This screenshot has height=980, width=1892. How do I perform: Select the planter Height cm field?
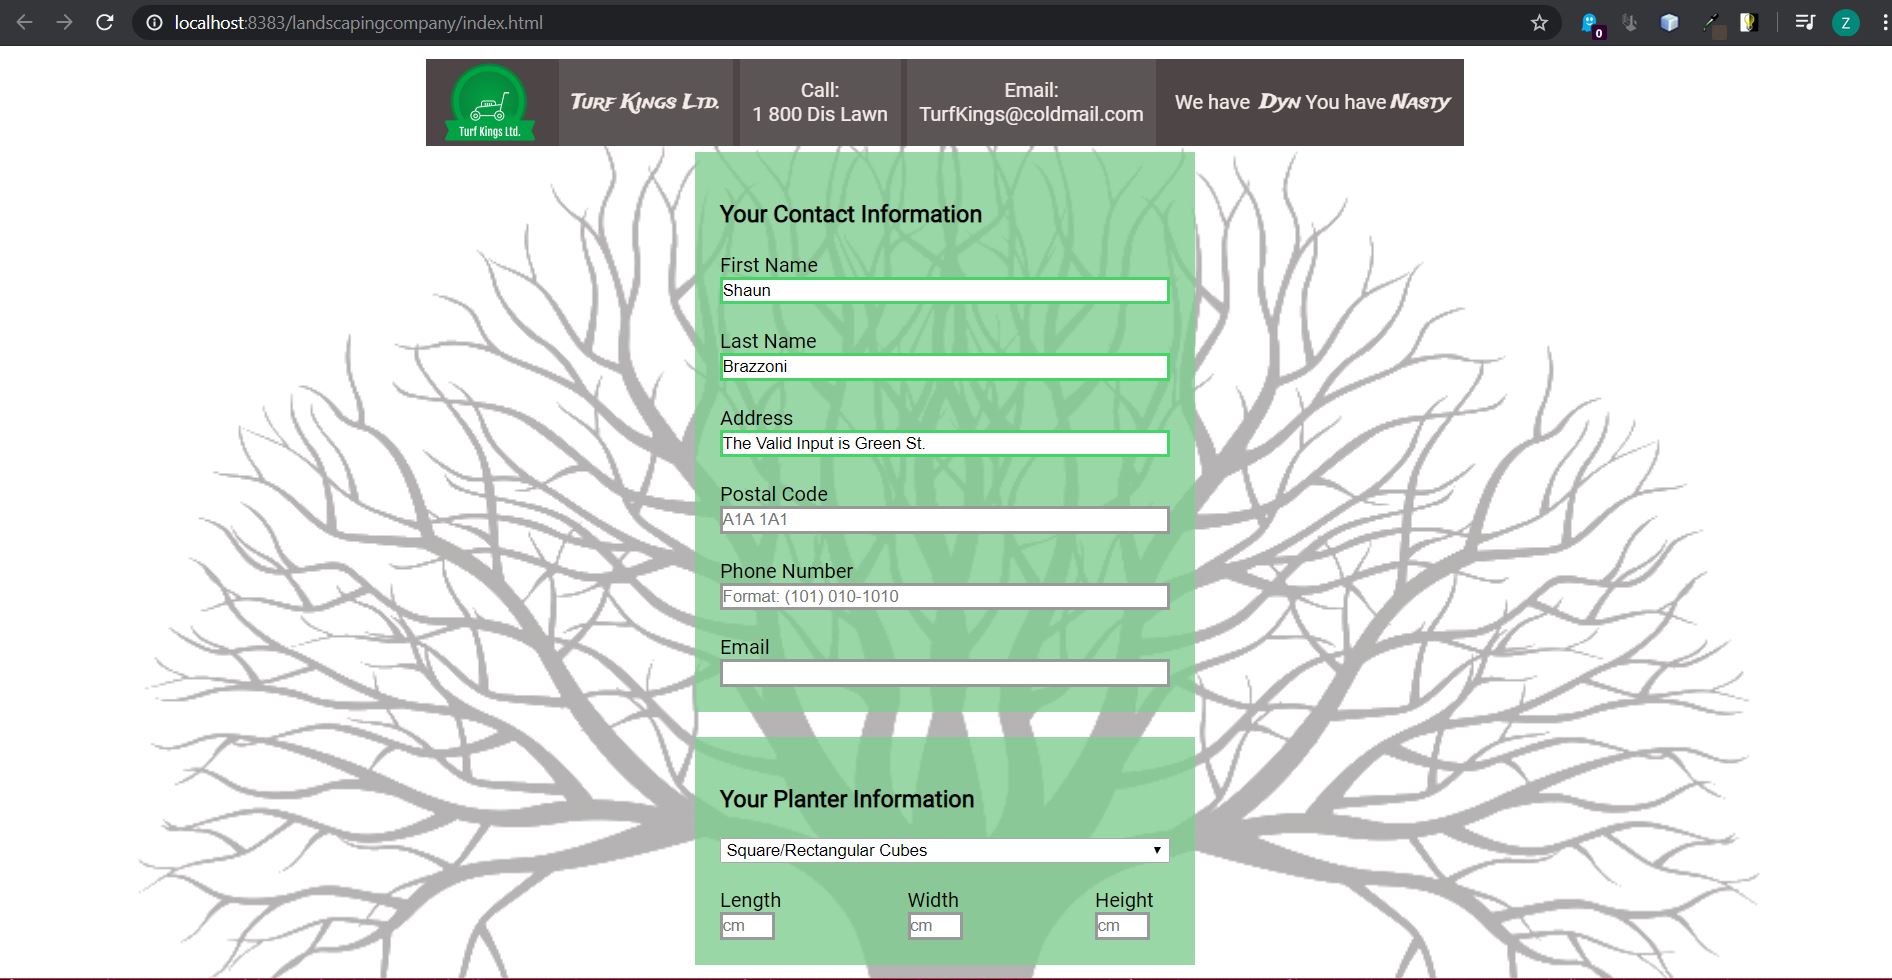1122,926
